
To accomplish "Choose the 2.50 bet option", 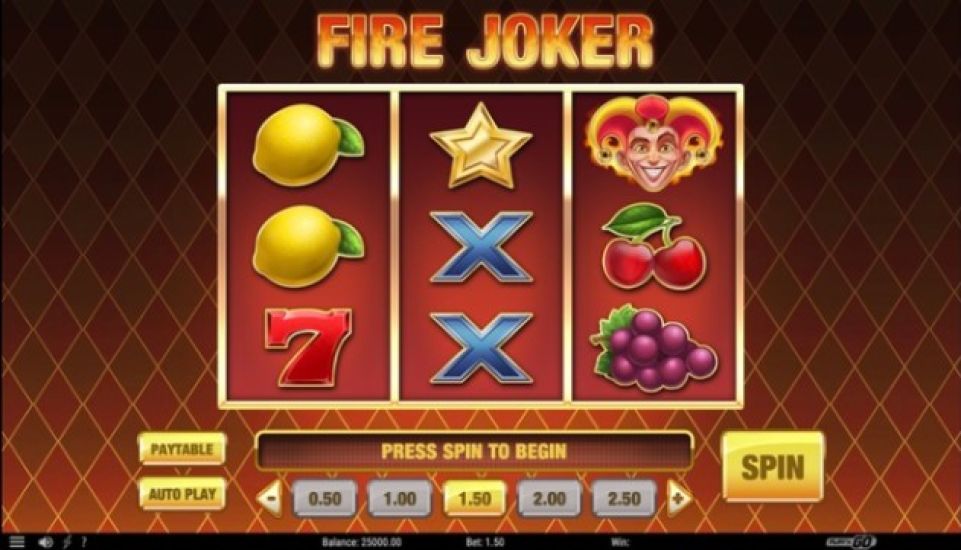I will coord(624,498).
